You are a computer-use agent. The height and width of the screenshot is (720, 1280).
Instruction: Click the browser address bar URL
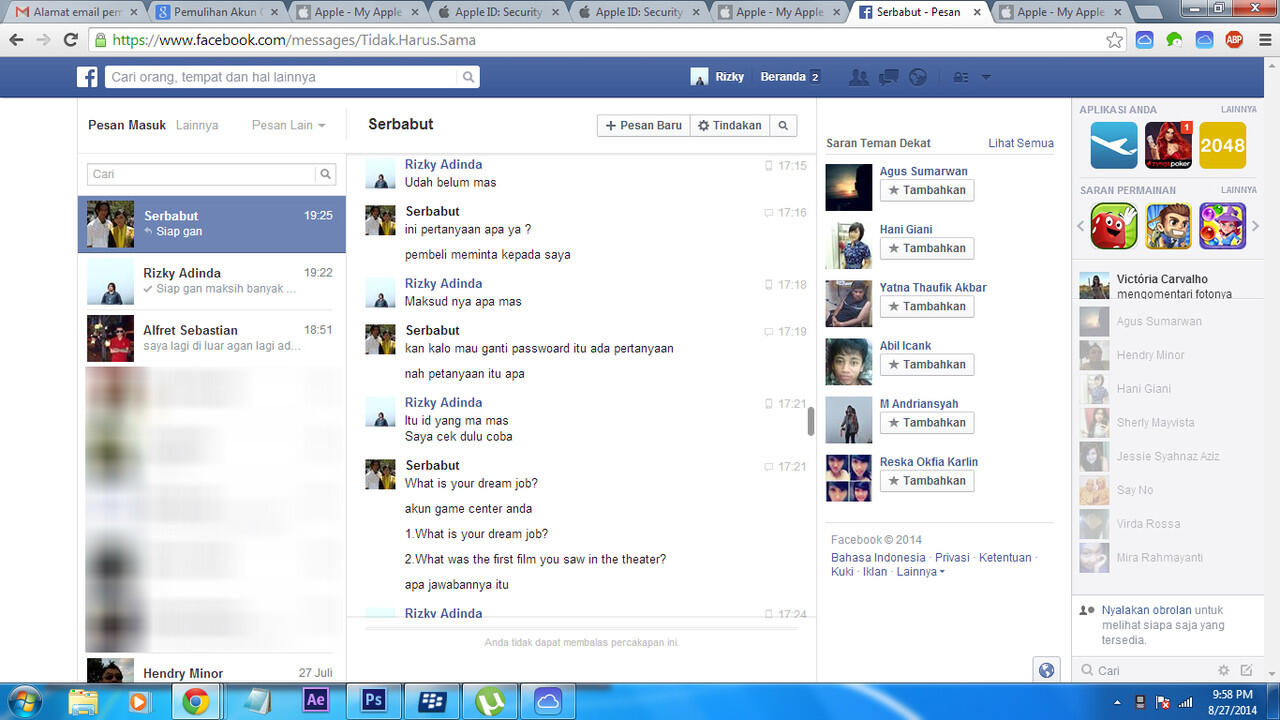pos(294,40)
